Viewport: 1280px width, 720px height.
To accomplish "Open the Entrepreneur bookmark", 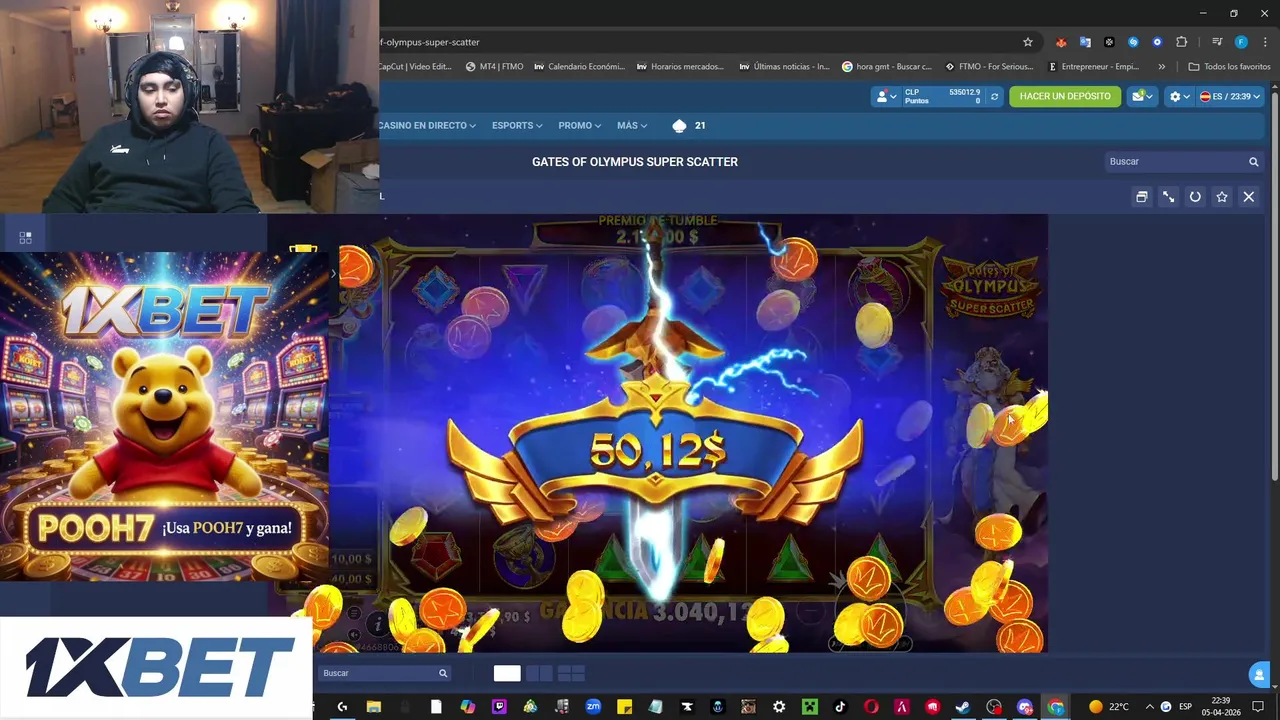I will pos(1094,67).
